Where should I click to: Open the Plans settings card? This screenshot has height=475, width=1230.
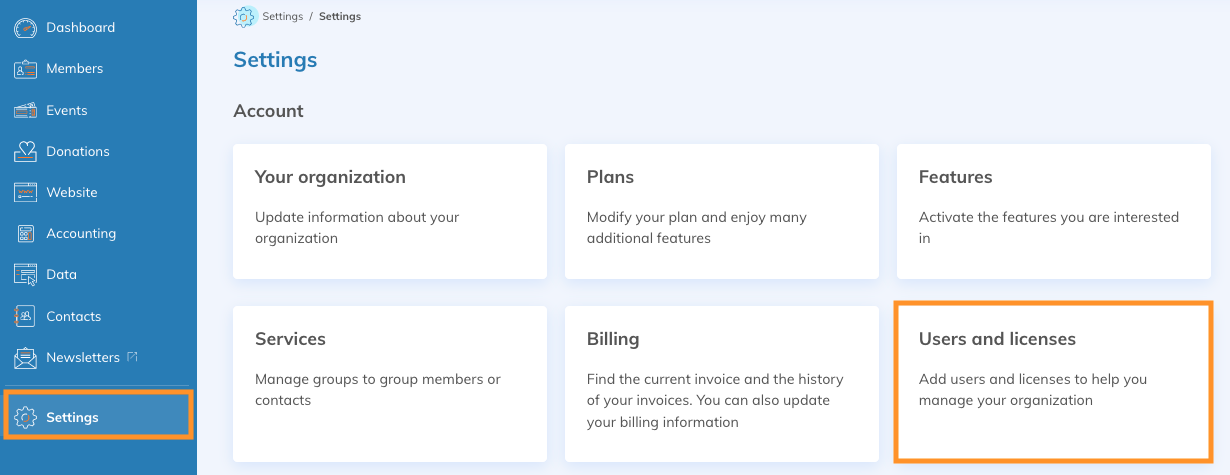coord(721,211)
